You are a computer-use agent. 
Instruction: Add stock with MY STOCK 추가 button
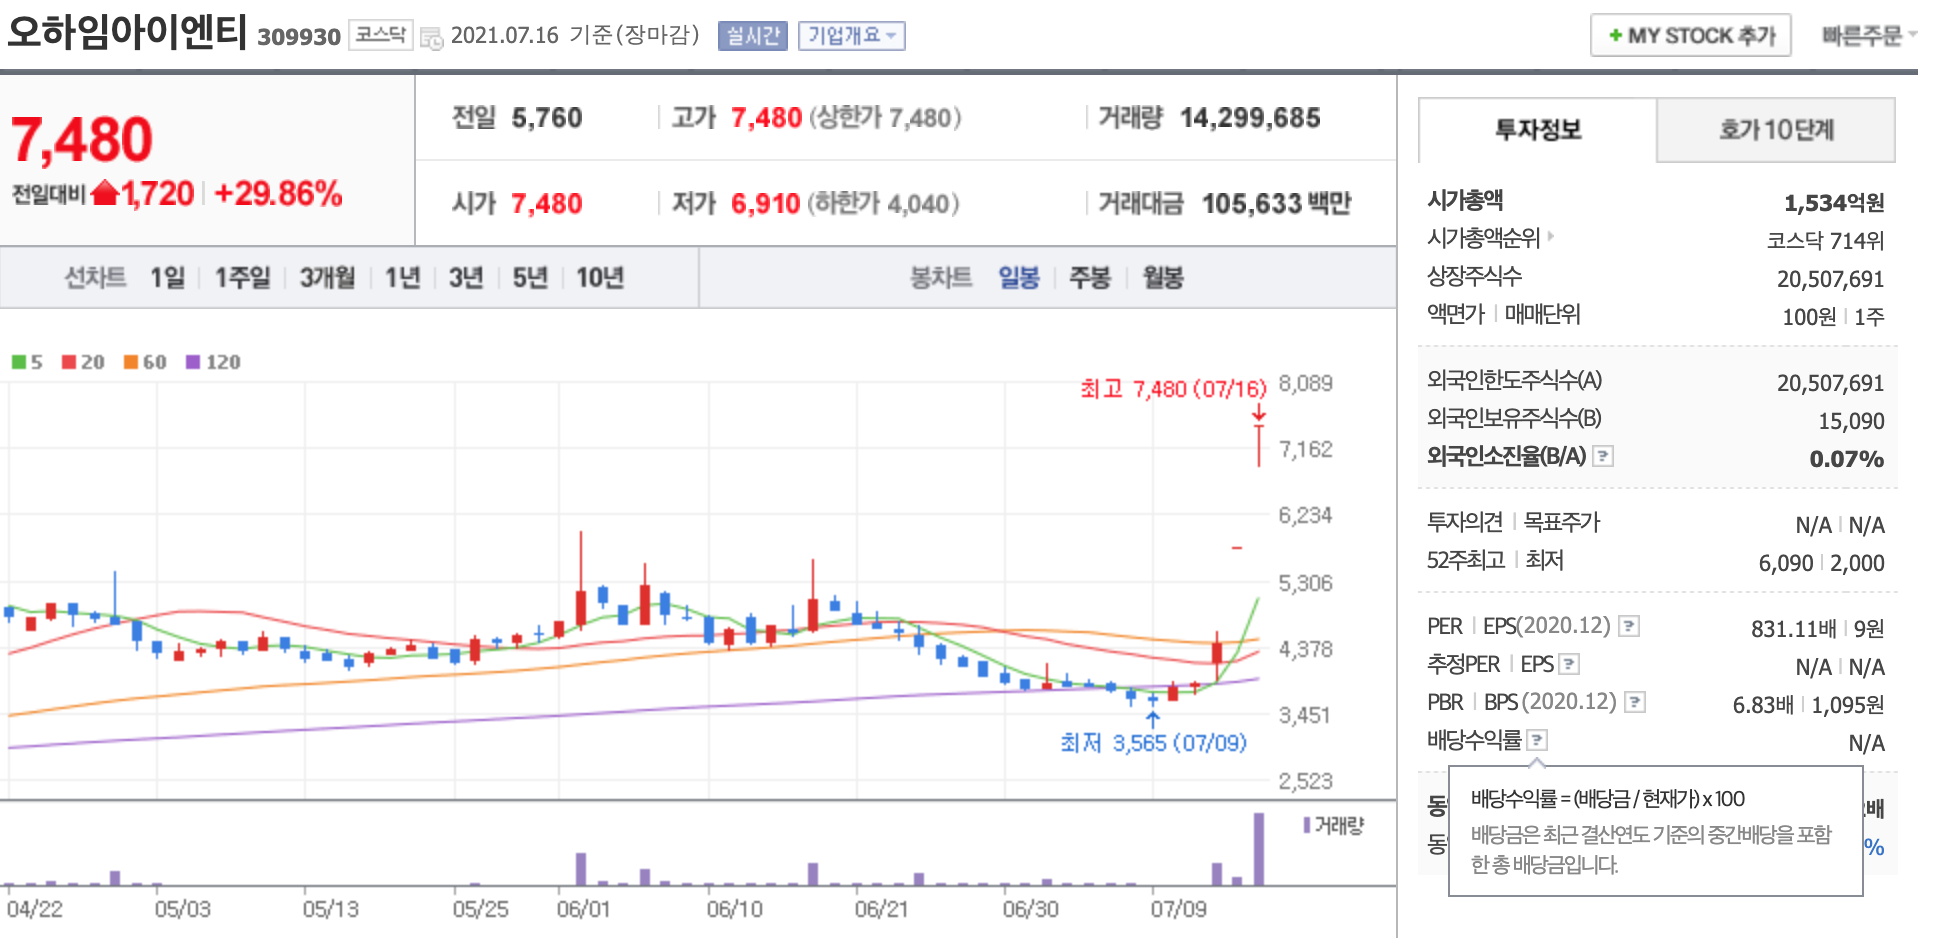pos(1691,36)
